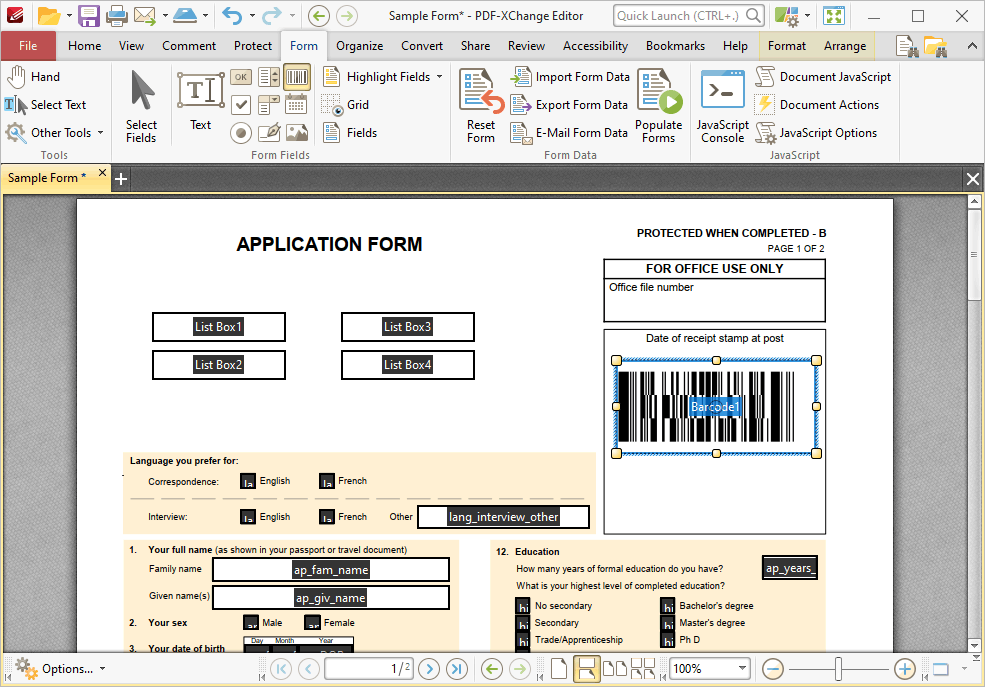This screenshot has height=687, width=985.
Task: Open the JavaScript Console
Action: 723,105
